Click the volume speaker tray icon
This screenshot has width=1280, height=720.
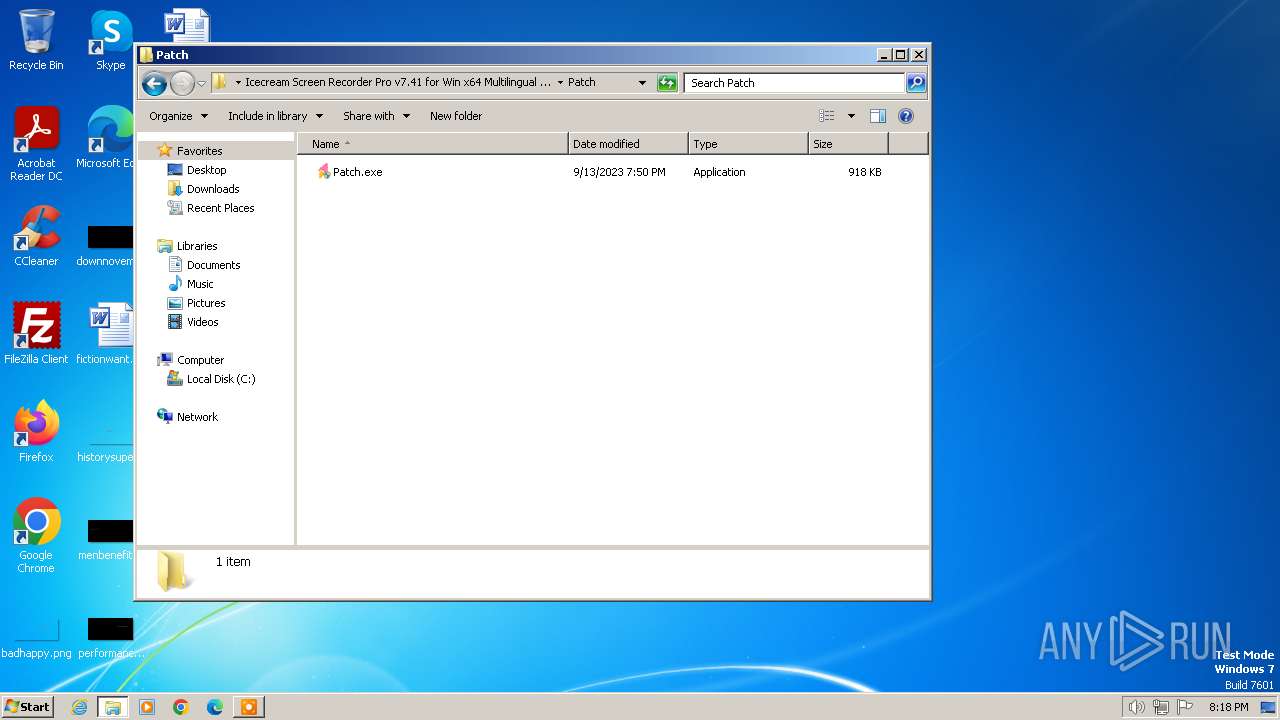point(1136,707)
